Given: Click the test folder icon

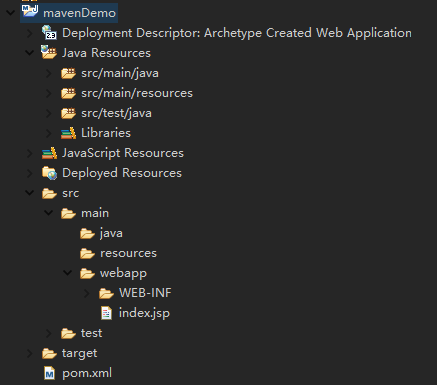Looking at the screenshot, I should coord(68,333).
